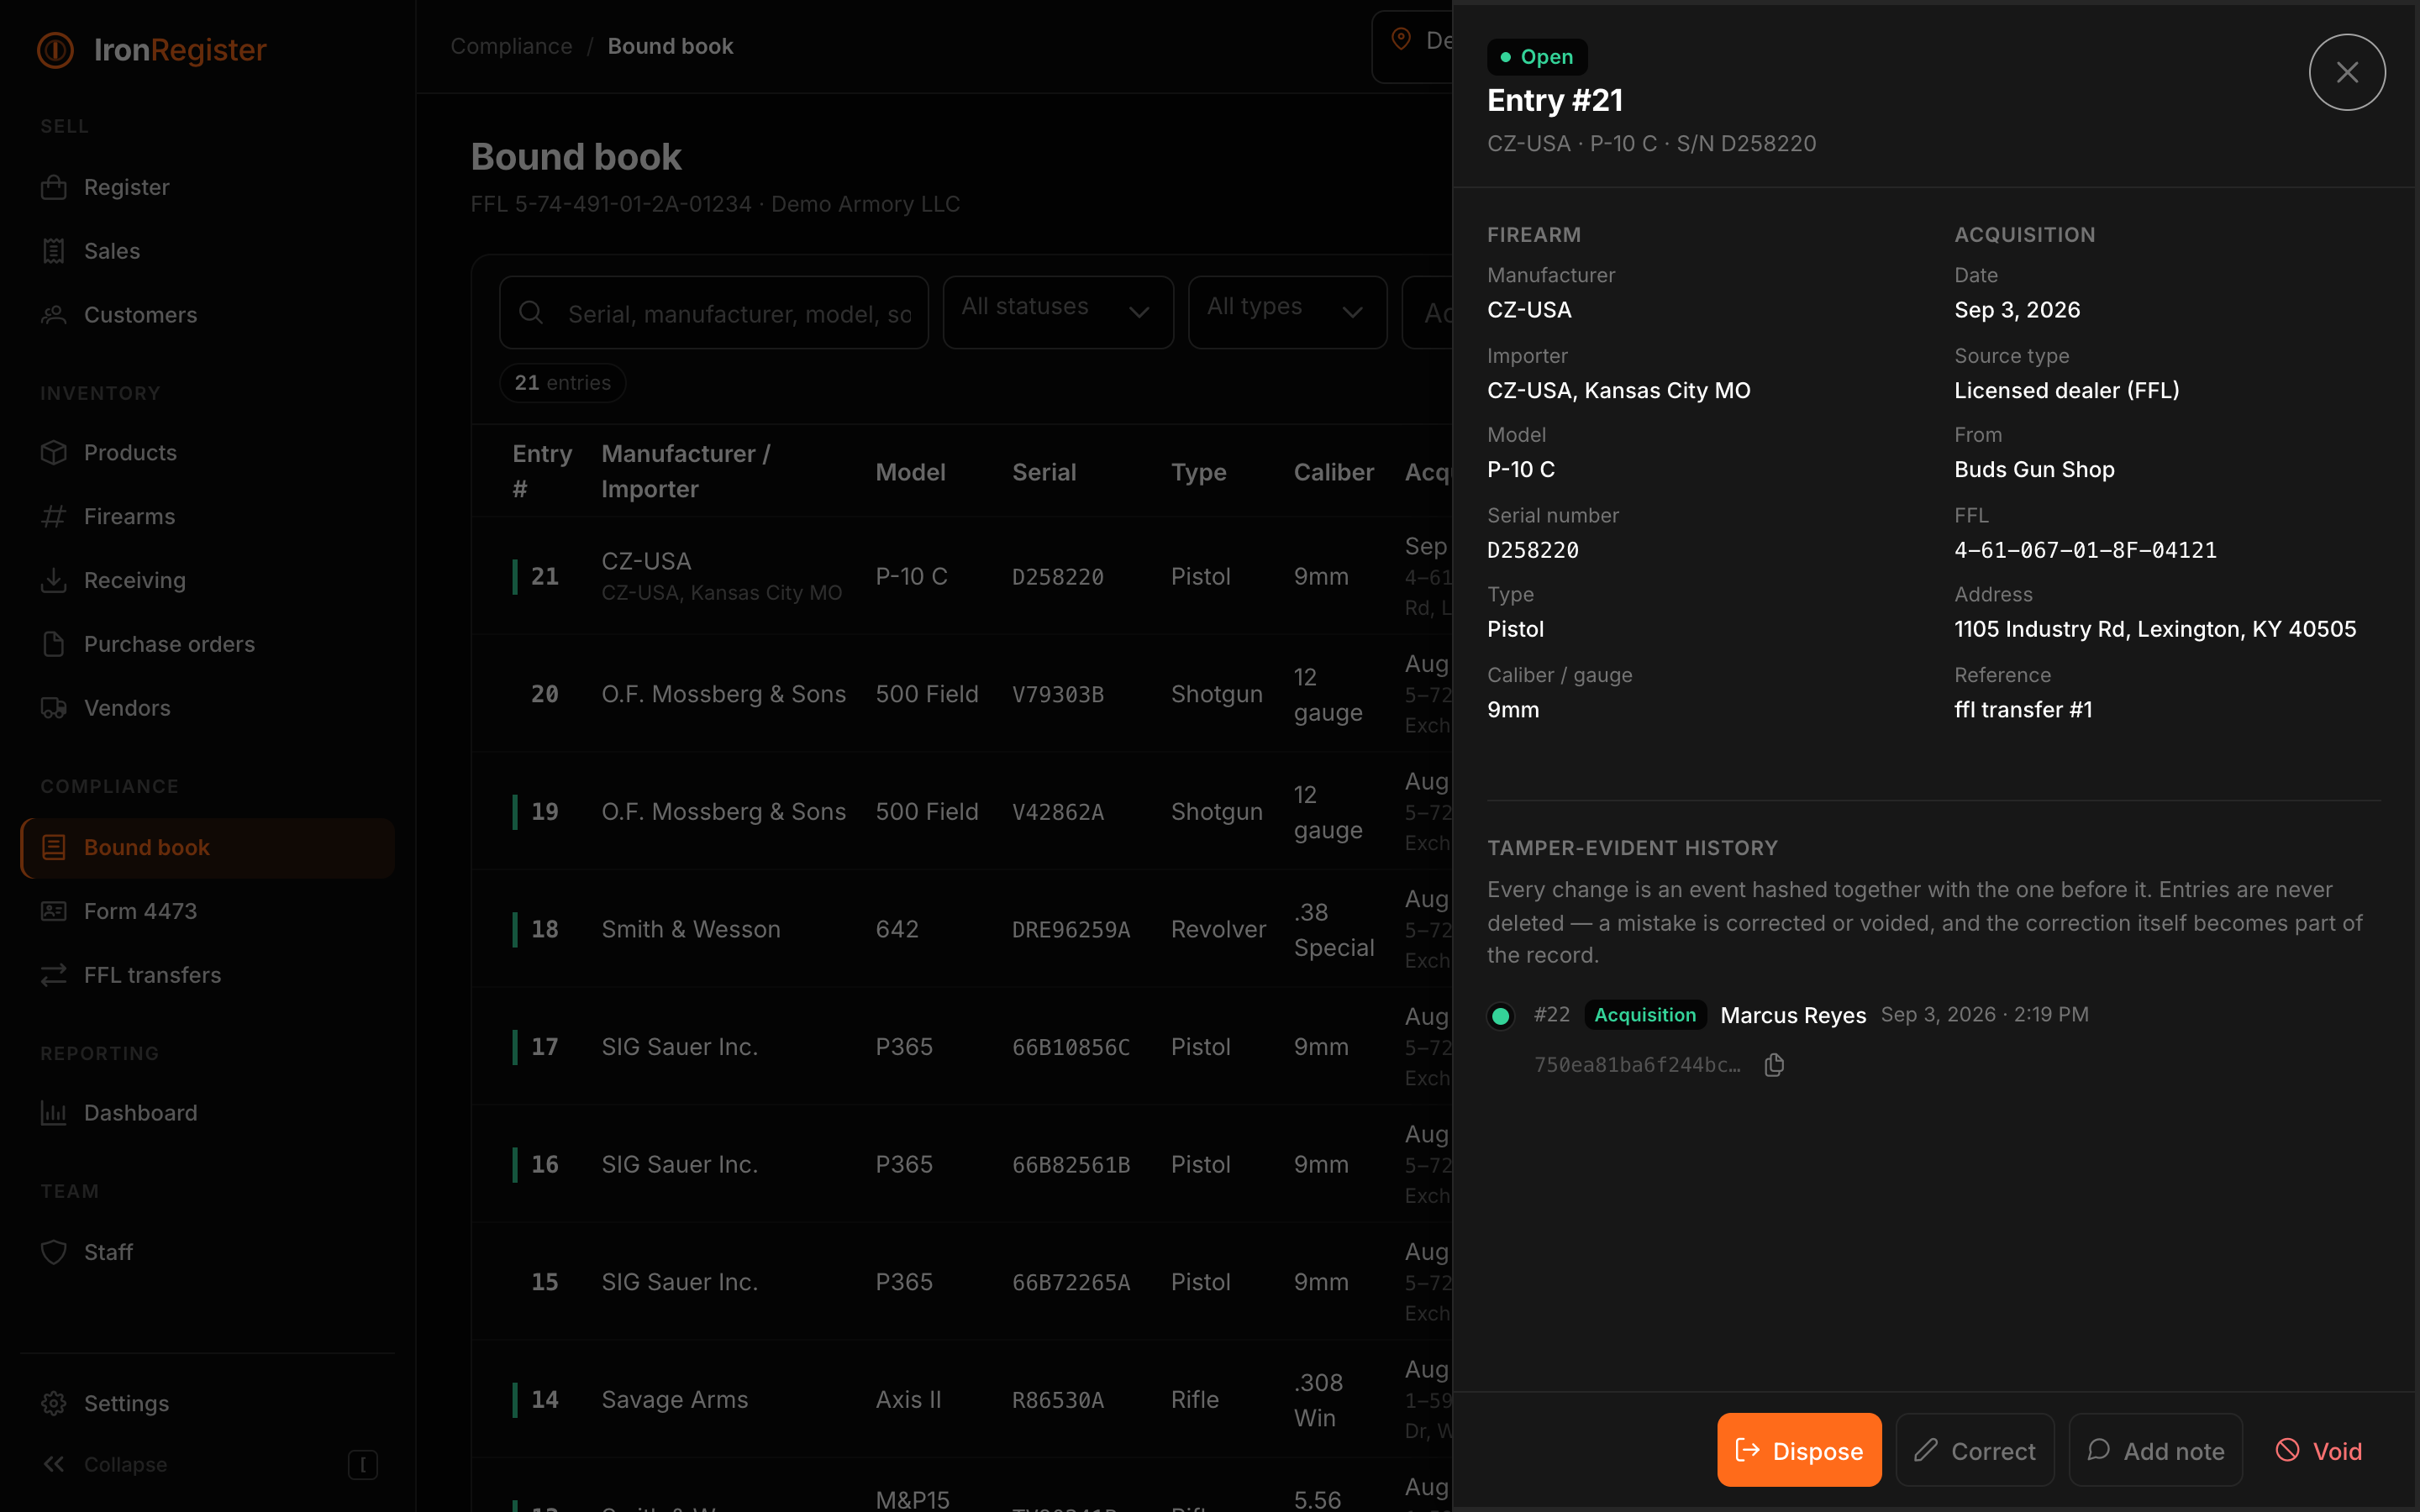The height and width of the screenshot is (1512, 2420).
Task: Click the Vendors truck icon
Action: pyautogui.click(x=54, y=708)
